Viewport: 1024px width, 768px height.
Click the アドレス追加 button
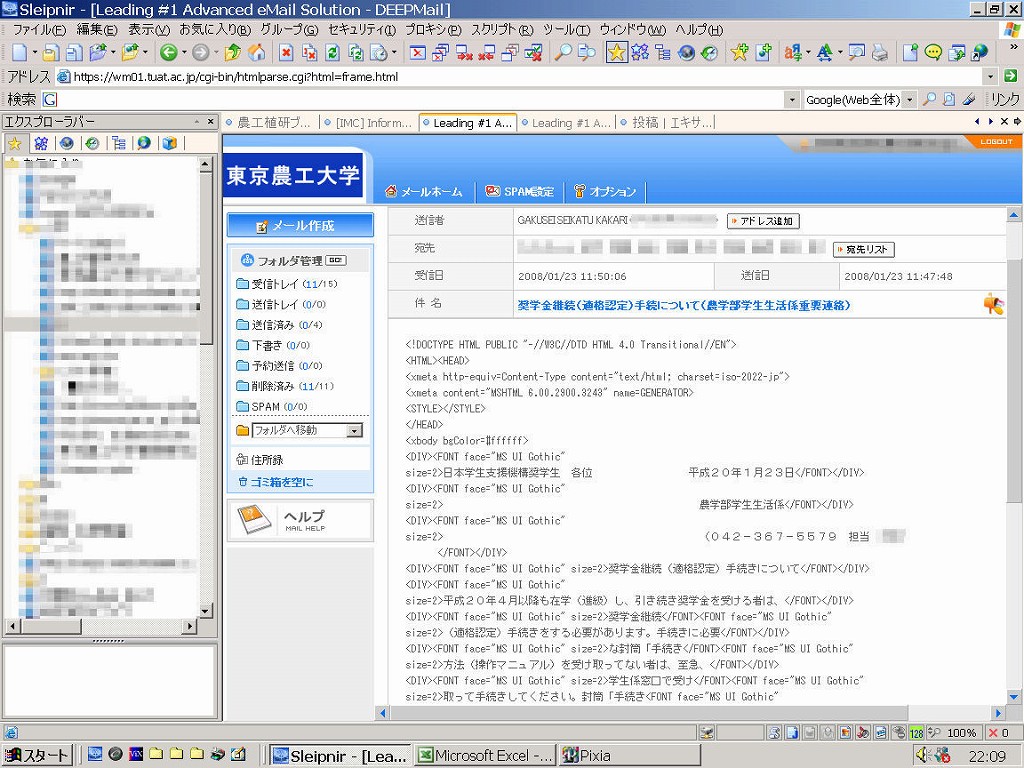(763, 221)
